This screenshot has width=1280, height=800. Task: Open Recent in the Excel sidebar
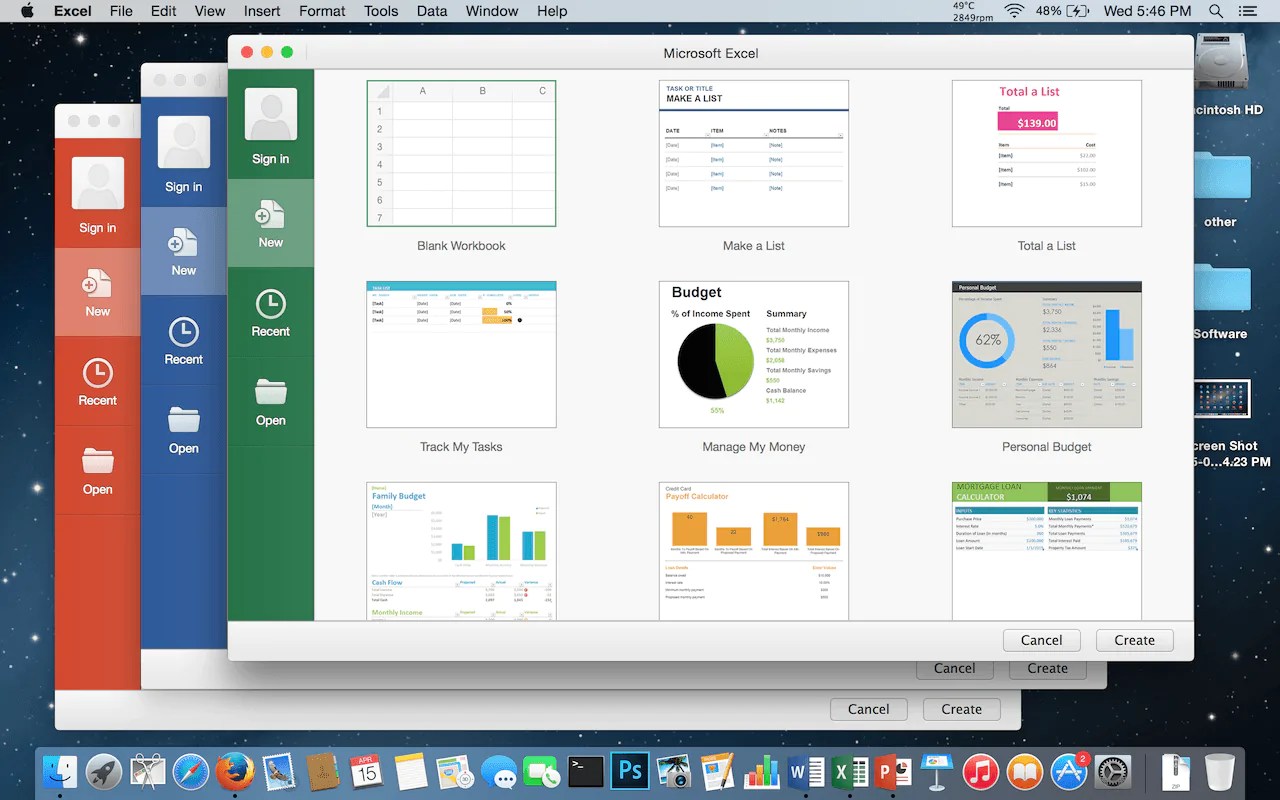point(271,313)
